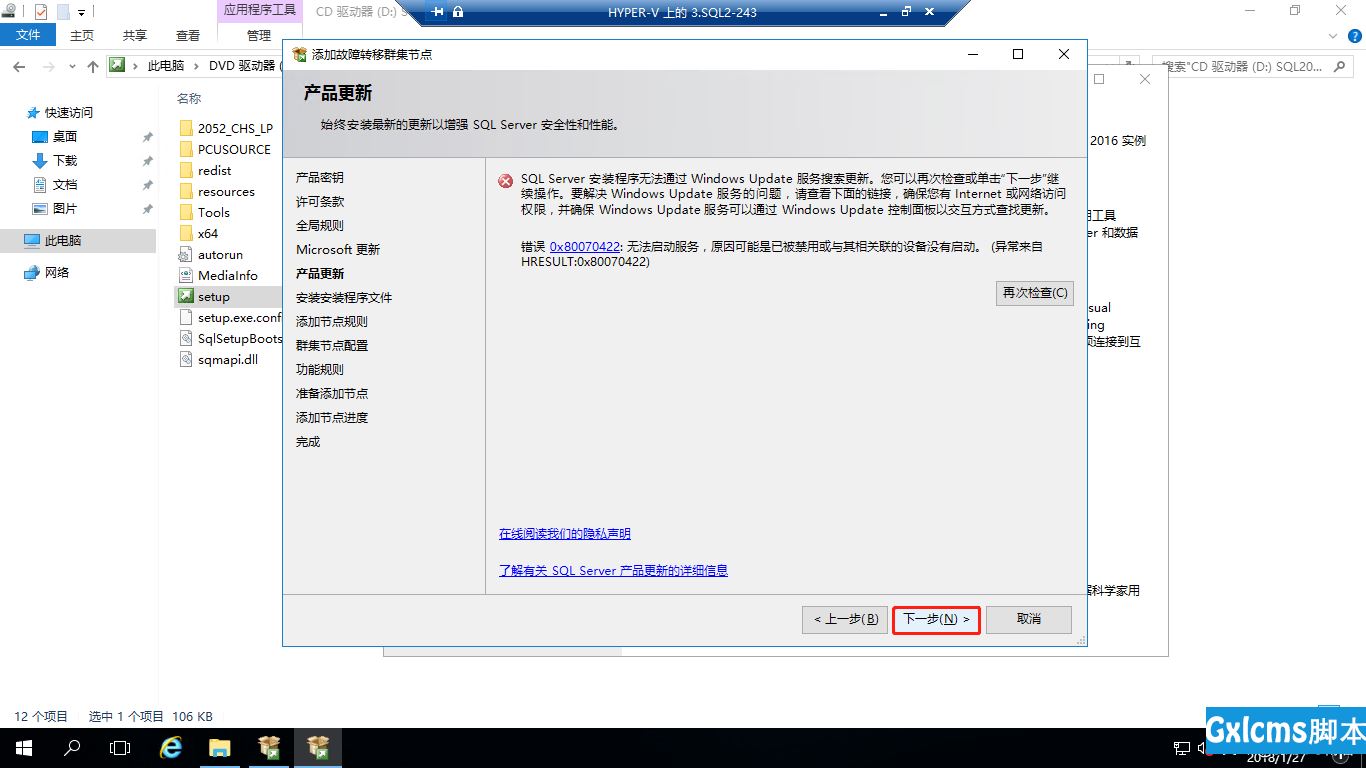This screenshot has width=1366, height=768.
Task: Select the redist folder
Action: pos(215,171)
